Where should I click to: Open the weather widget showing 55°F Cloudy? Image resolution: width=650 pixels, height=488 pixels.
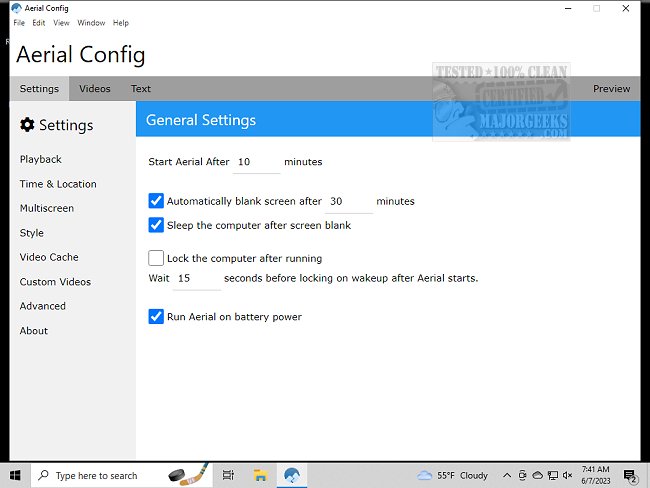pos(453,476)
